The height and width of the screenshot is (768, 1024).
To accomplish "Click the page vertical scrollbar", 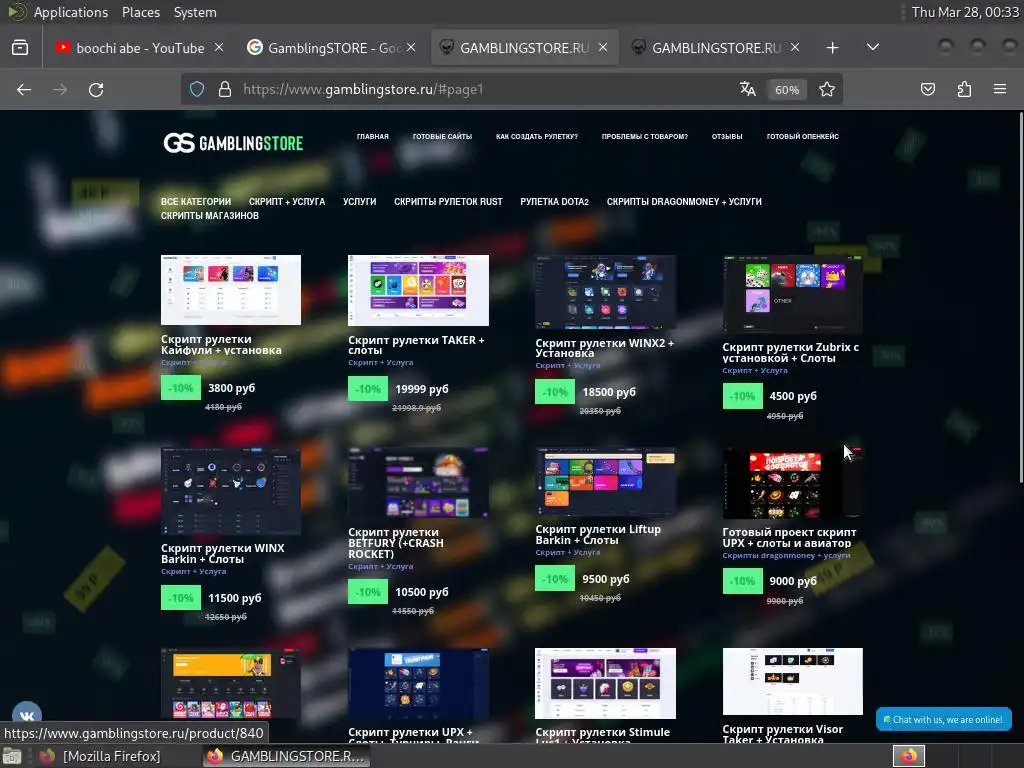I will point(1020,298).
